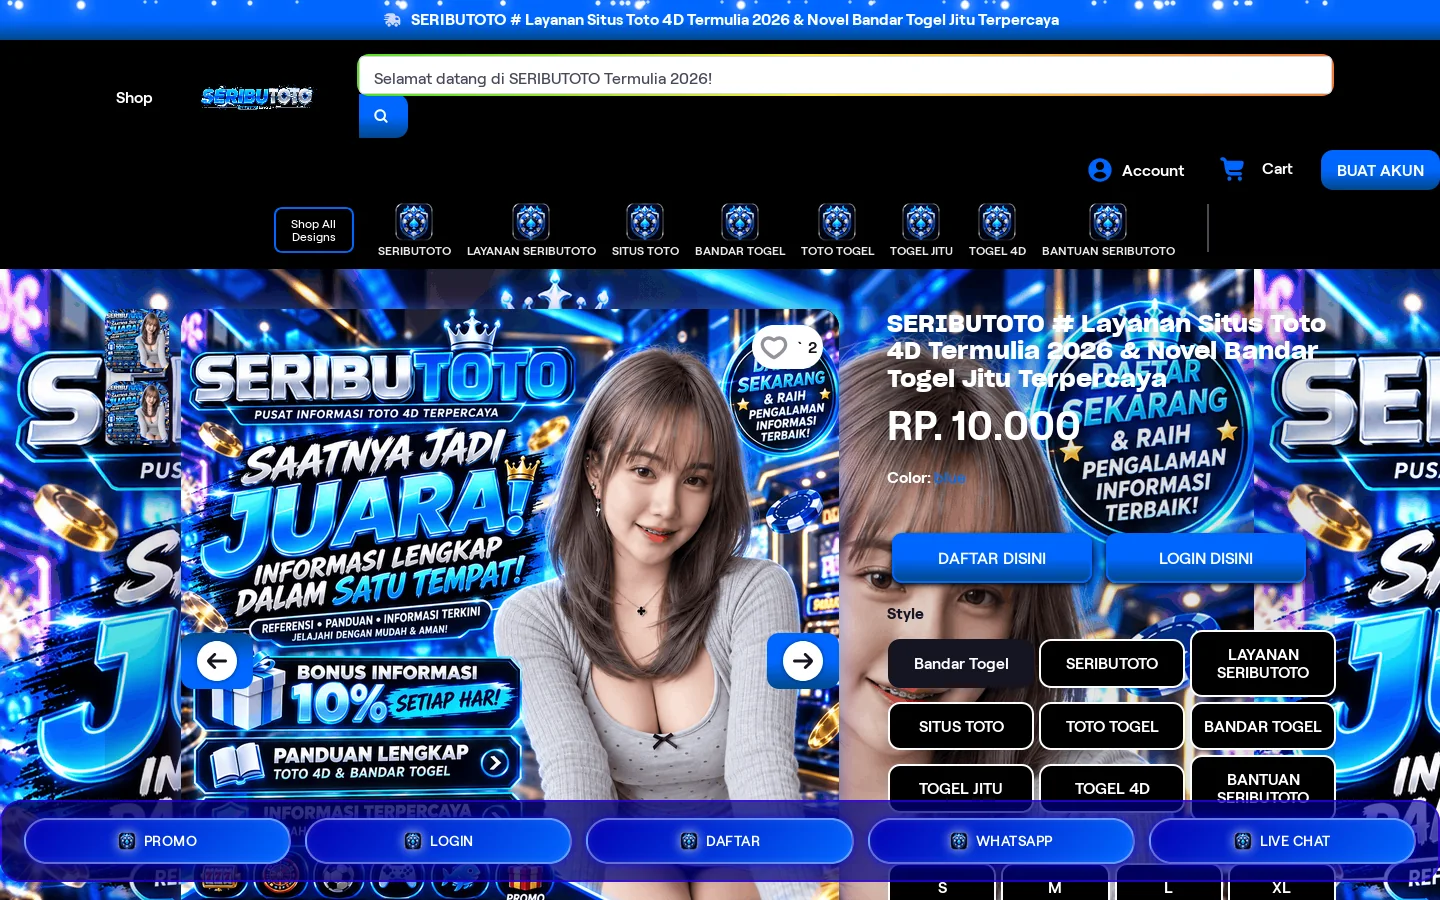Click the TOTO TOGEL category icon
Image resolution: width=1440 pixels, height=900 pixels.
837,222
